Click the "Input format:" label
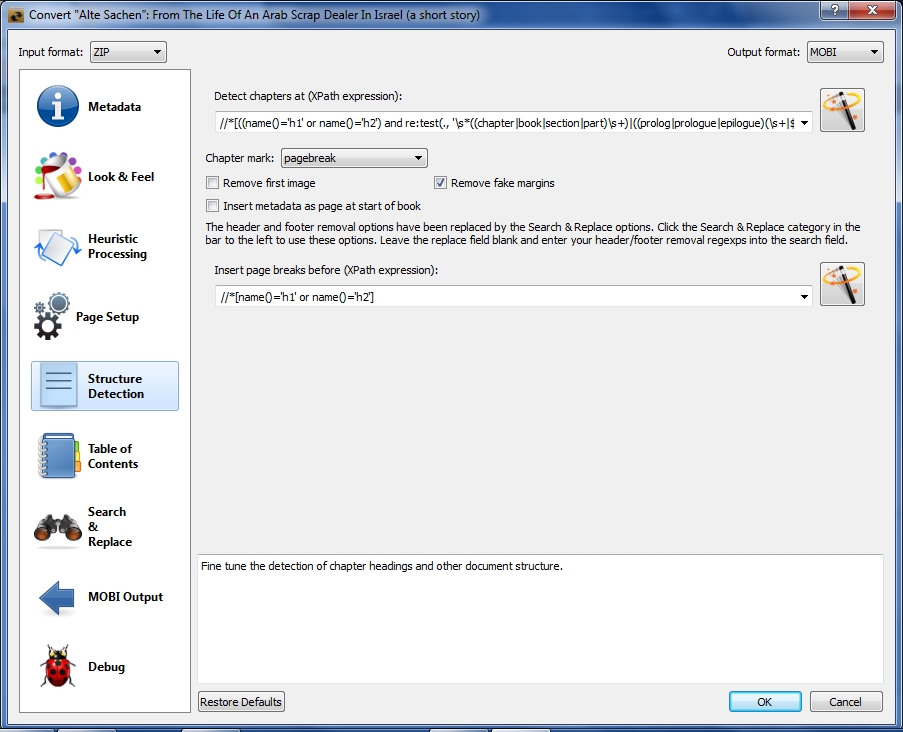The height and width of the screenshot is (732, 903). [51, 52]
